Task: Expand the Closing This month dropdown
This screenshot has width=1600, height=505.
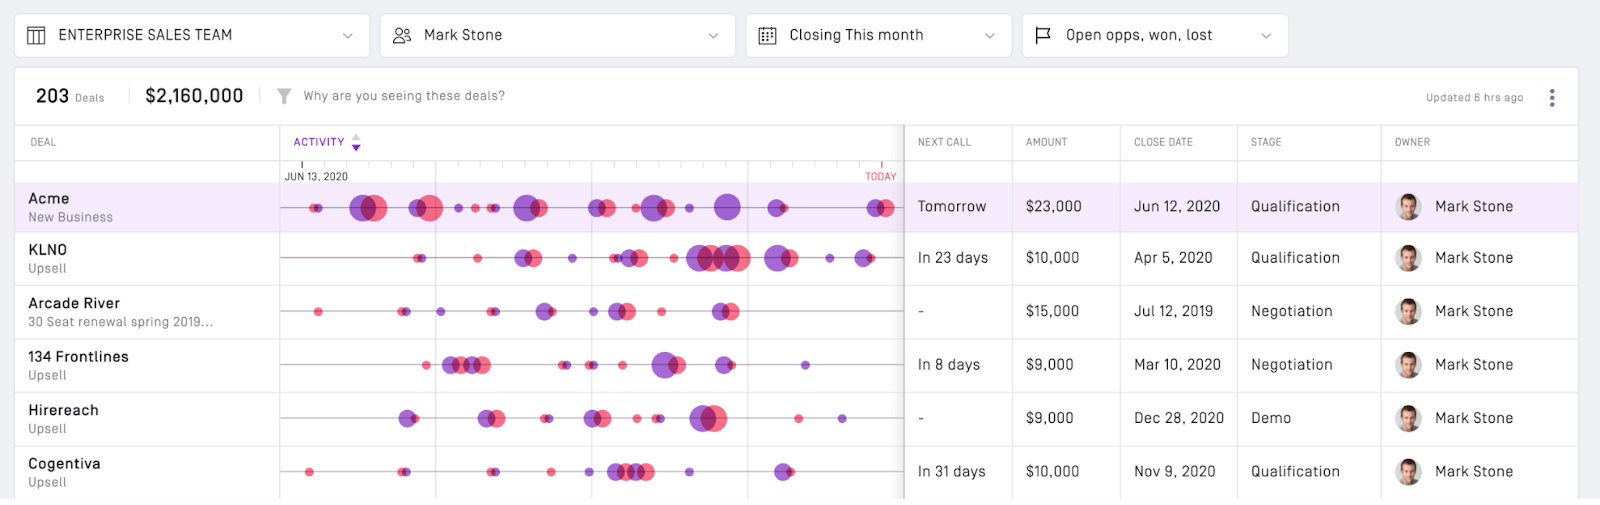Action: click(878, 35)
